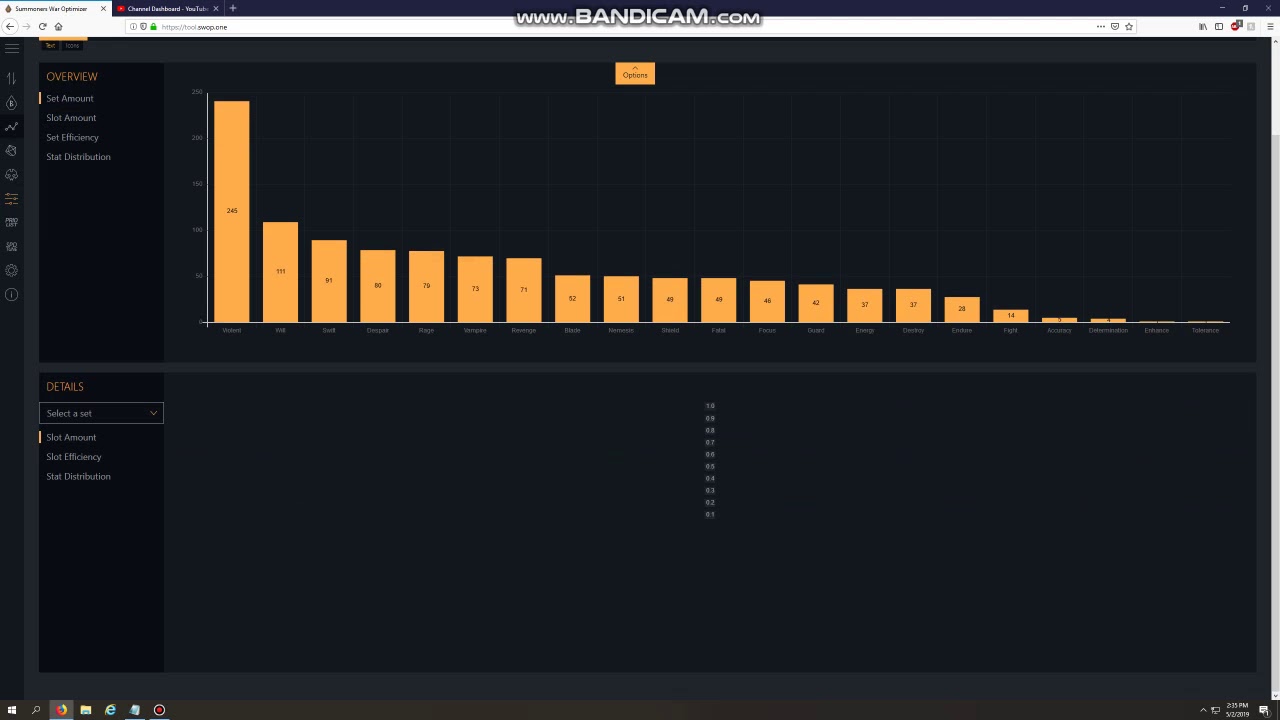Select Set Efficiency in Overview

tap(72, 137)
